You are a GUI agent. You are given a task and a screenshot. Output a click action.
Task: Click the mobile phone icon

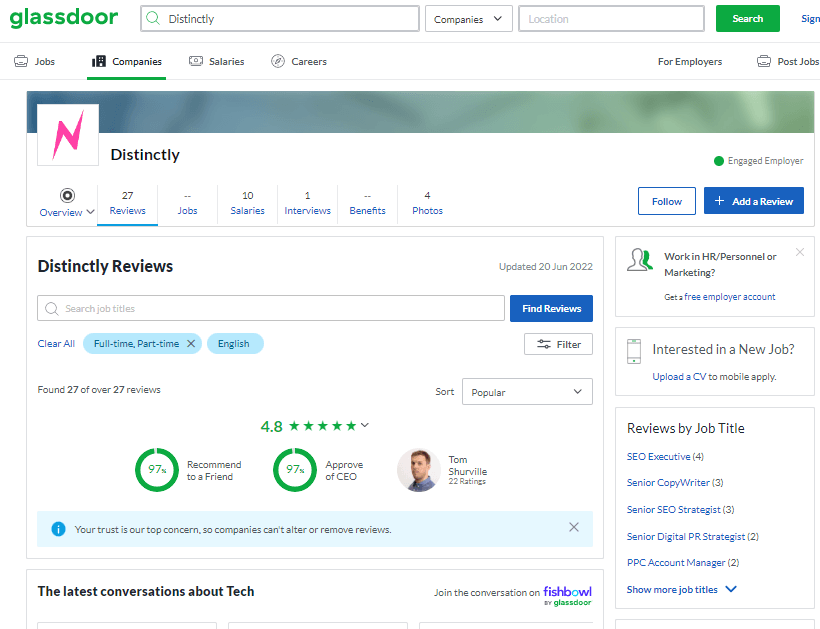pyautogui.click(x=634, y=351)
